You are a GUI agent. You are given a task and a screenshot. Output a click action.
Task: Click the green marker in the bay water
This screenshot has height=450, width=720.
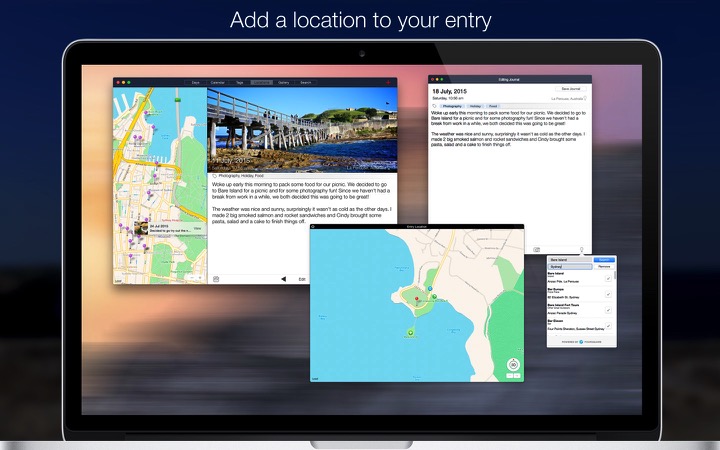[x=411, y=332]
